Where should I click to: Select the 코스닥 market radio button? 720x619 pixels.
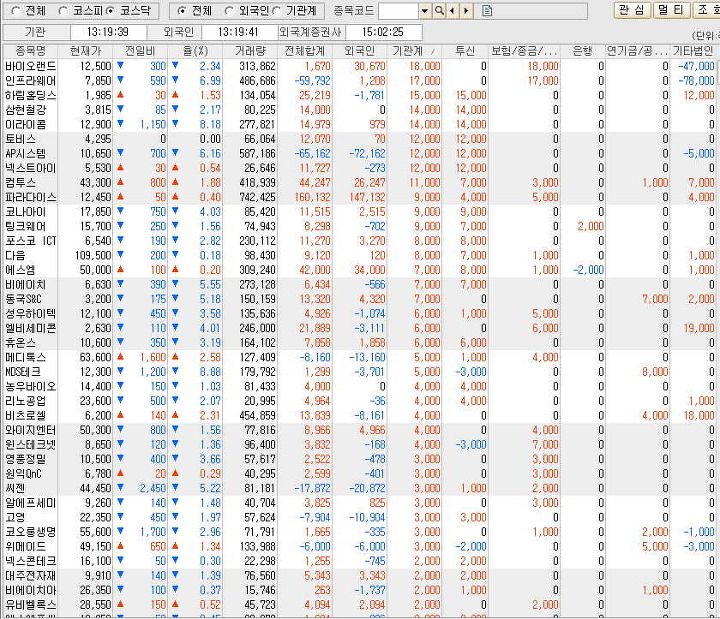tap(110, 11)
